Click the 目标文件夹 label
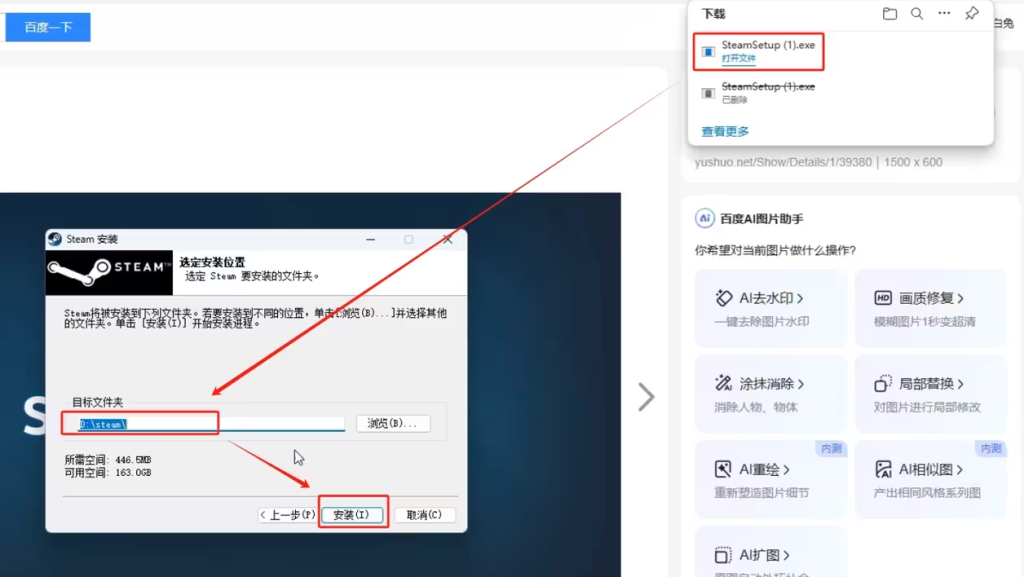The image size is (1024, 577). point(97,402)
